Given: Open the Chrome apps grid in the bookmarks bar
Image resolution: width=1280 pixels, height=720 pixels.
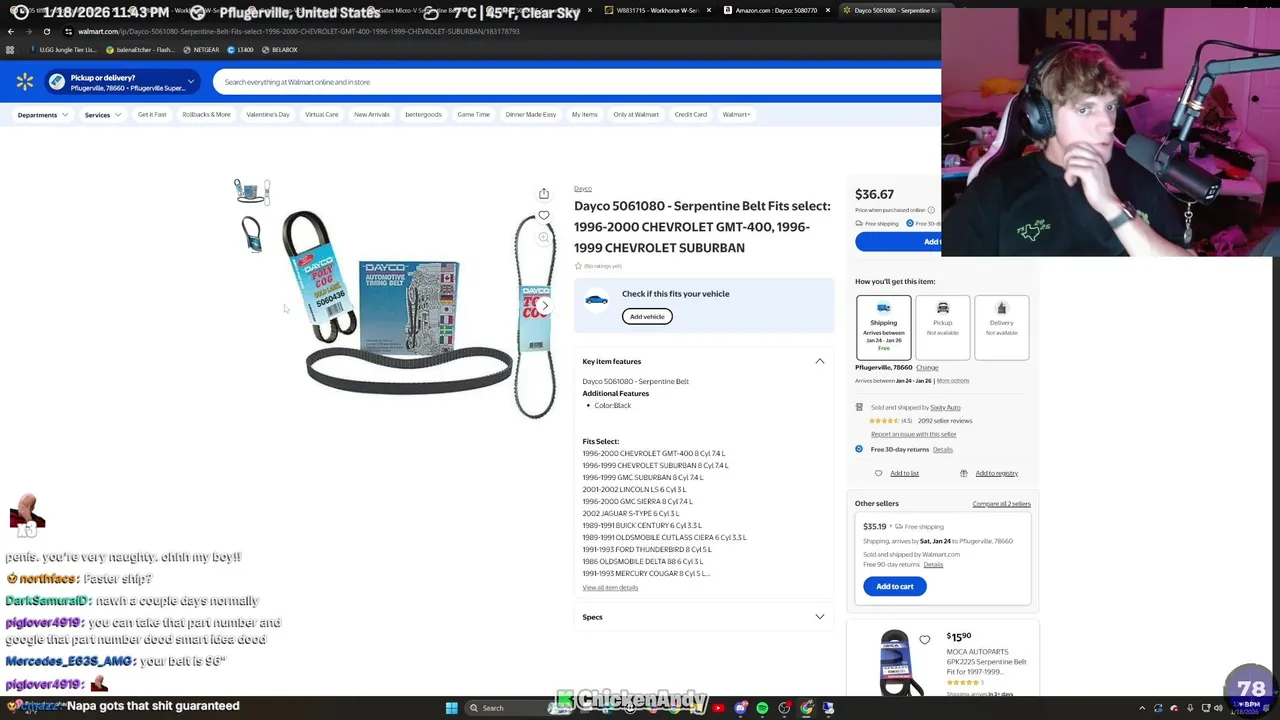Looking at the screenshot, I should [10, 49].
